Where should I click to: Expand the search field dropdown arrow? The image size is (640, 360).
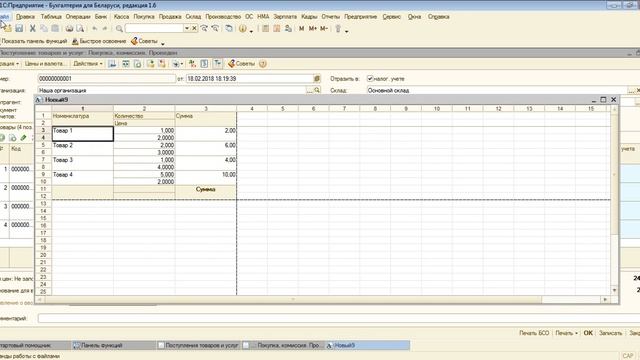[x=187, y=29]
